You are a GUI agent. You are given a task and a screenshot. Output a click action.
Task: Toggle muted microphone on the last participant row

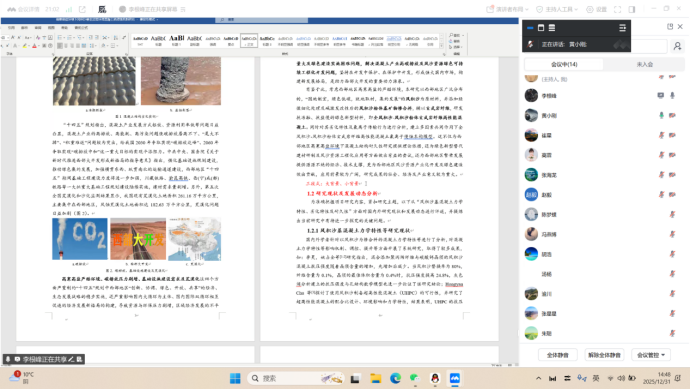pyautogui.click(x=672, y=333)
